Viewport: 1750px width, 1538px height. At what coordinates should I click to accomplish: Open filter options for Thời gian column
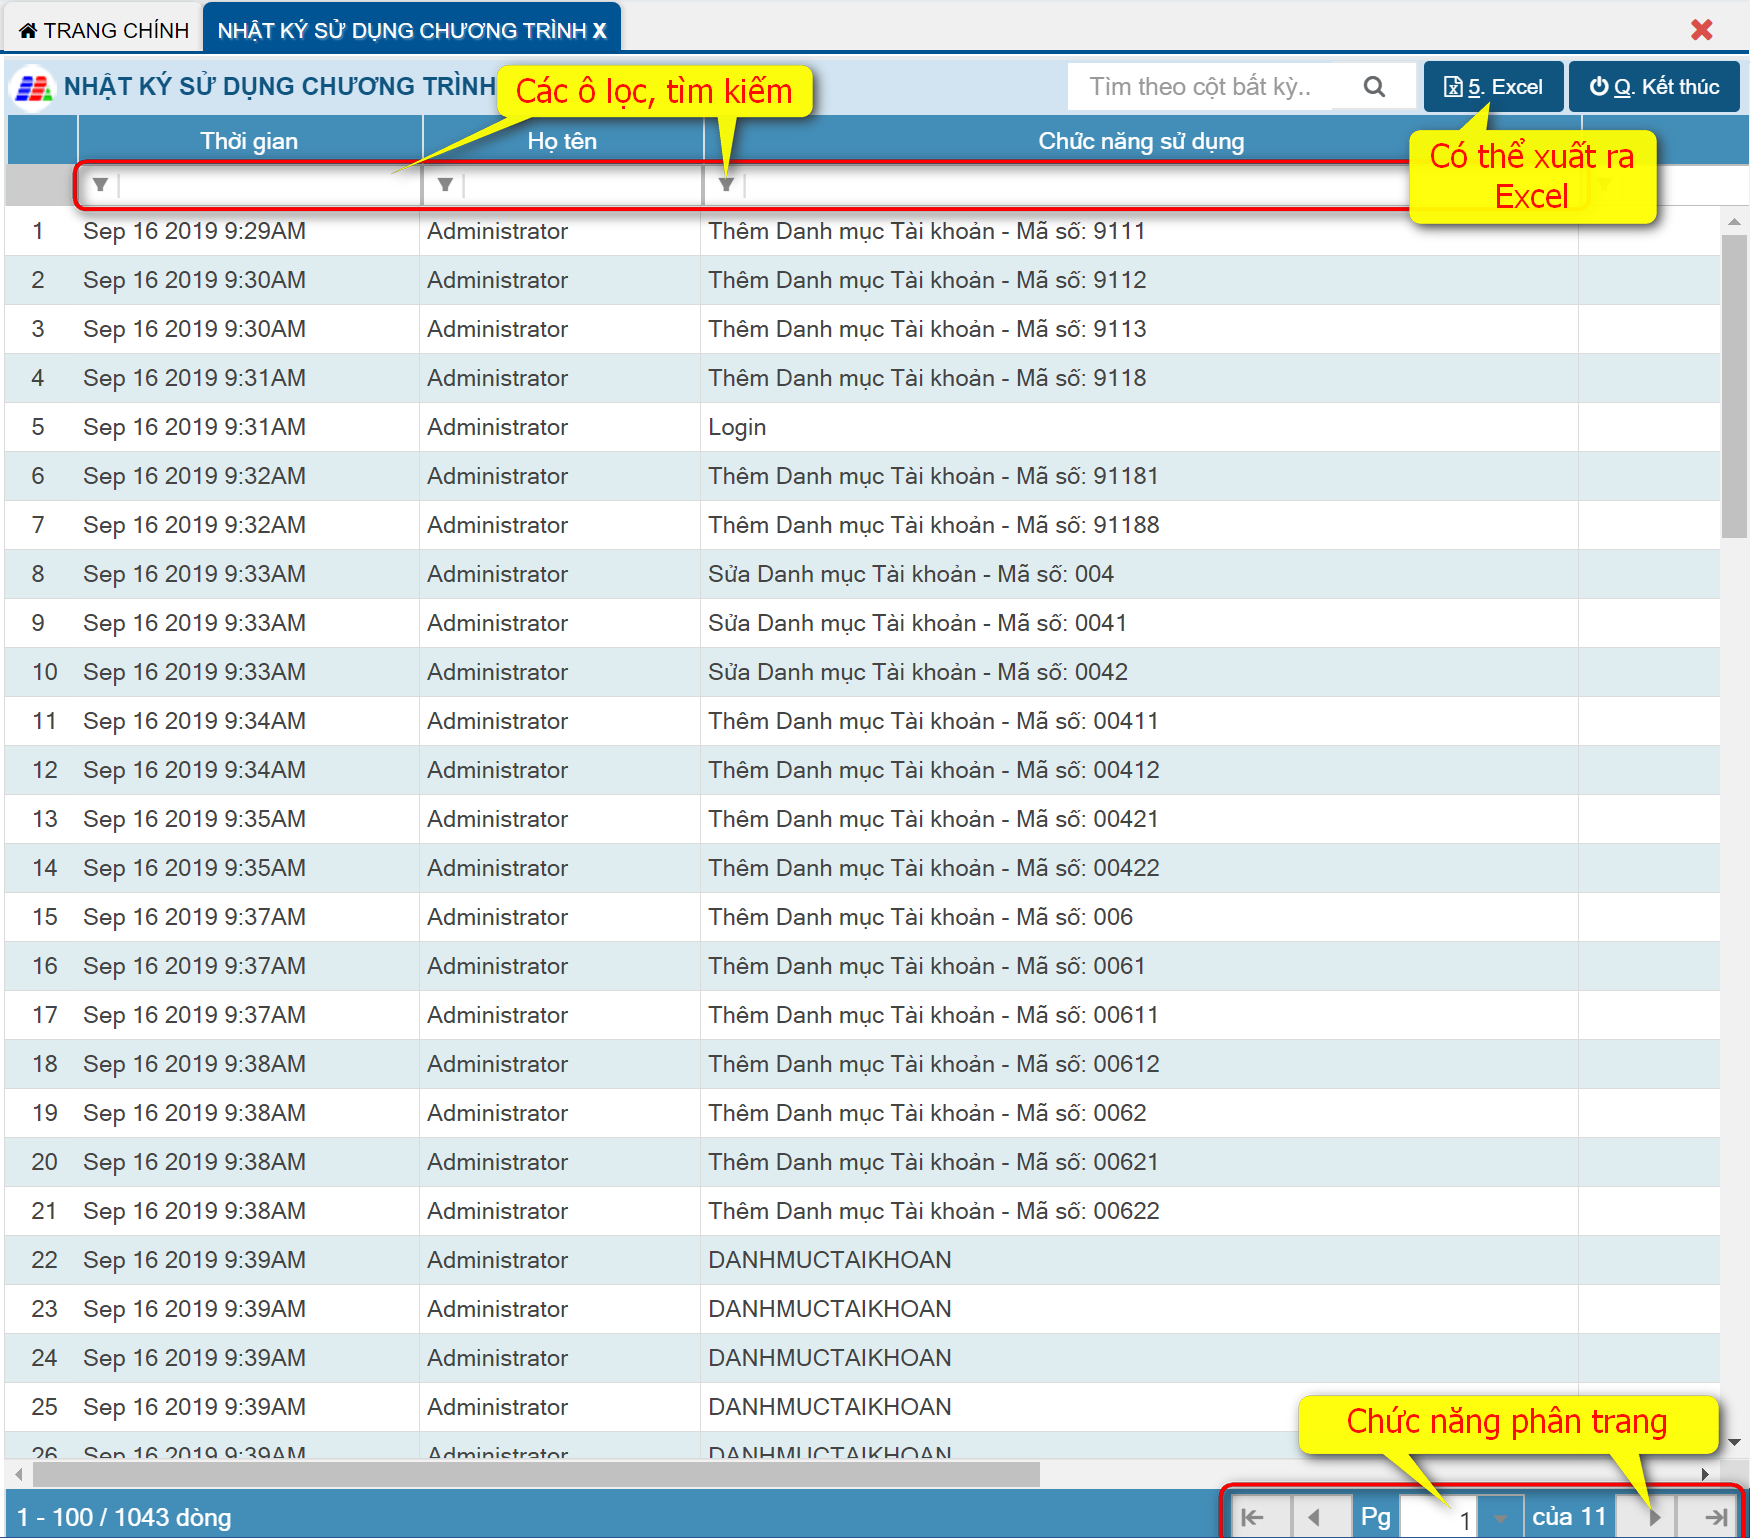[100, 185]
